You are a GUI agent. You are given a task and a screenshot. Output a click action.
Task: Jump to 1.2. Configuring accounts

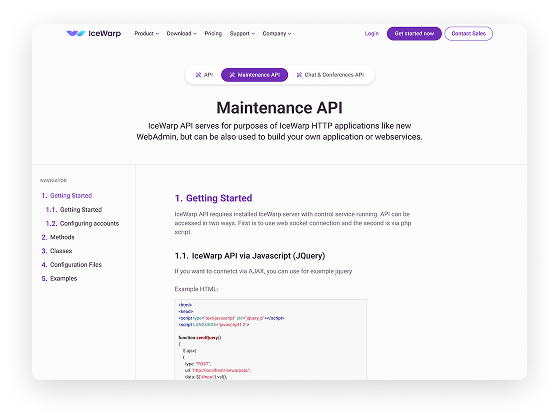click(82, 224)
